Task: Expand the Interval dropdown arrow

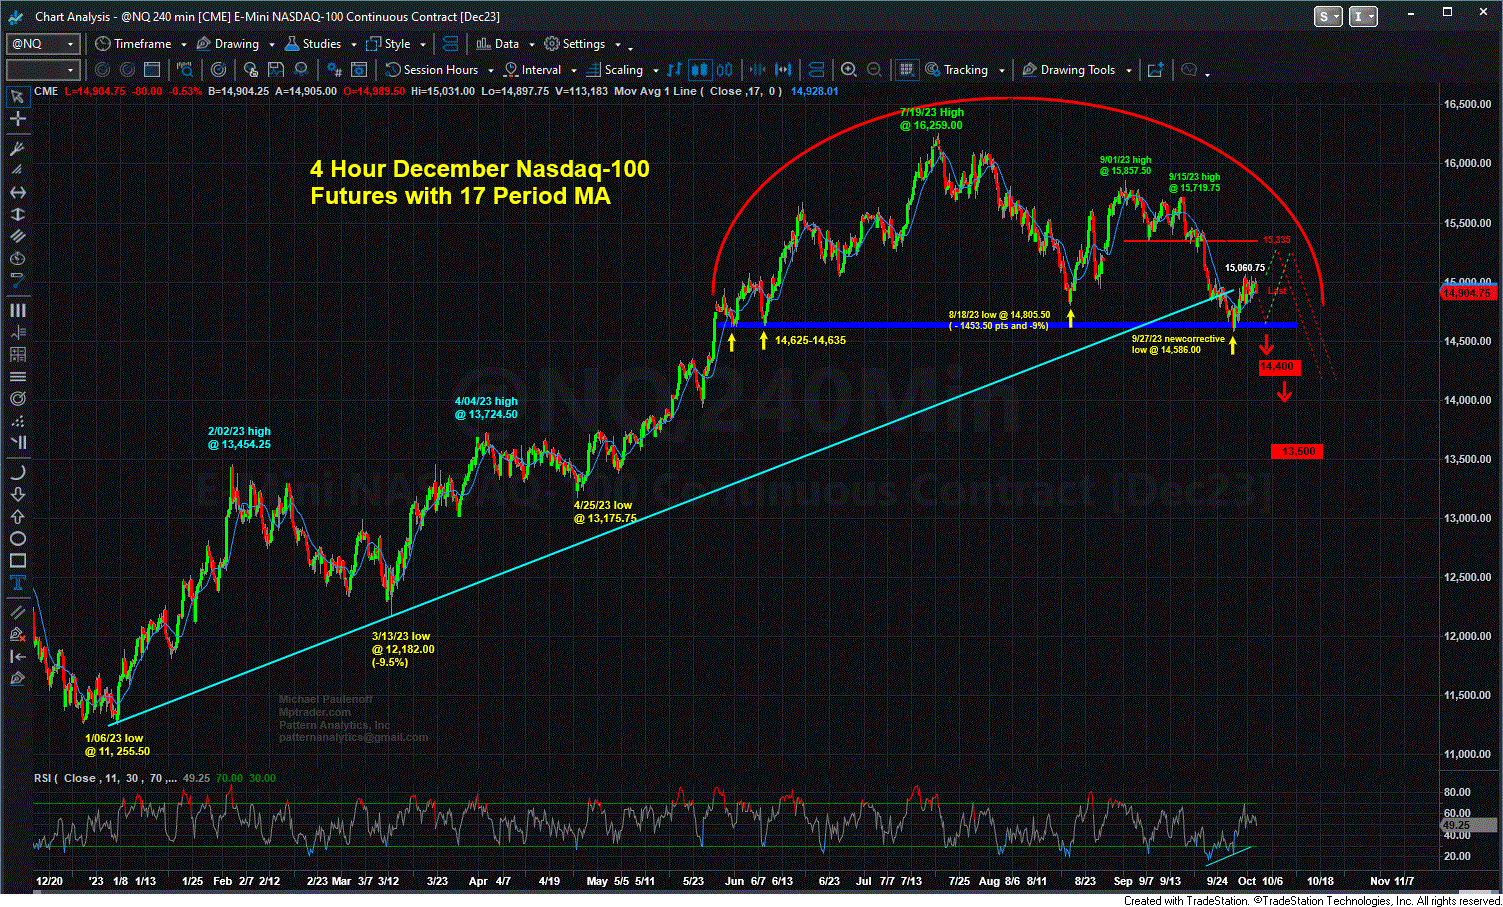Action: tap(574, 71)
